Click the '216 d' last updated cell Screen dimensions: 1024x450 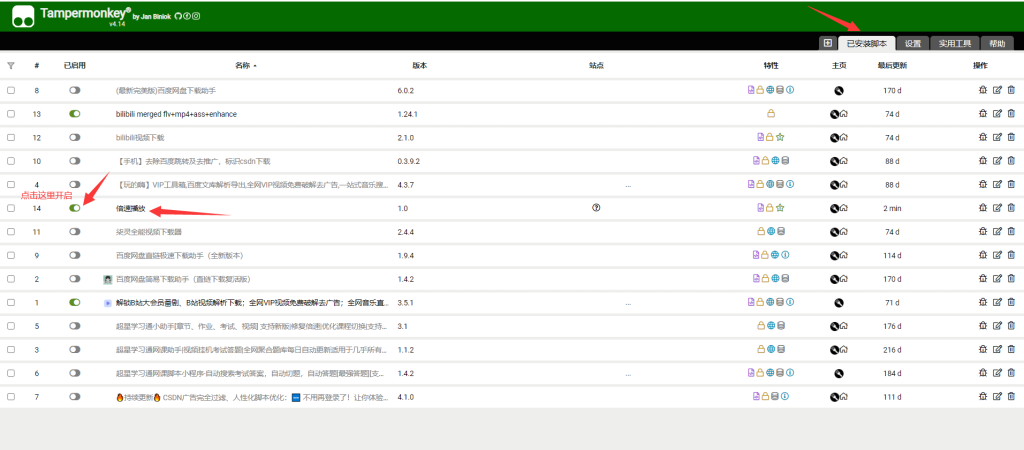891,349
